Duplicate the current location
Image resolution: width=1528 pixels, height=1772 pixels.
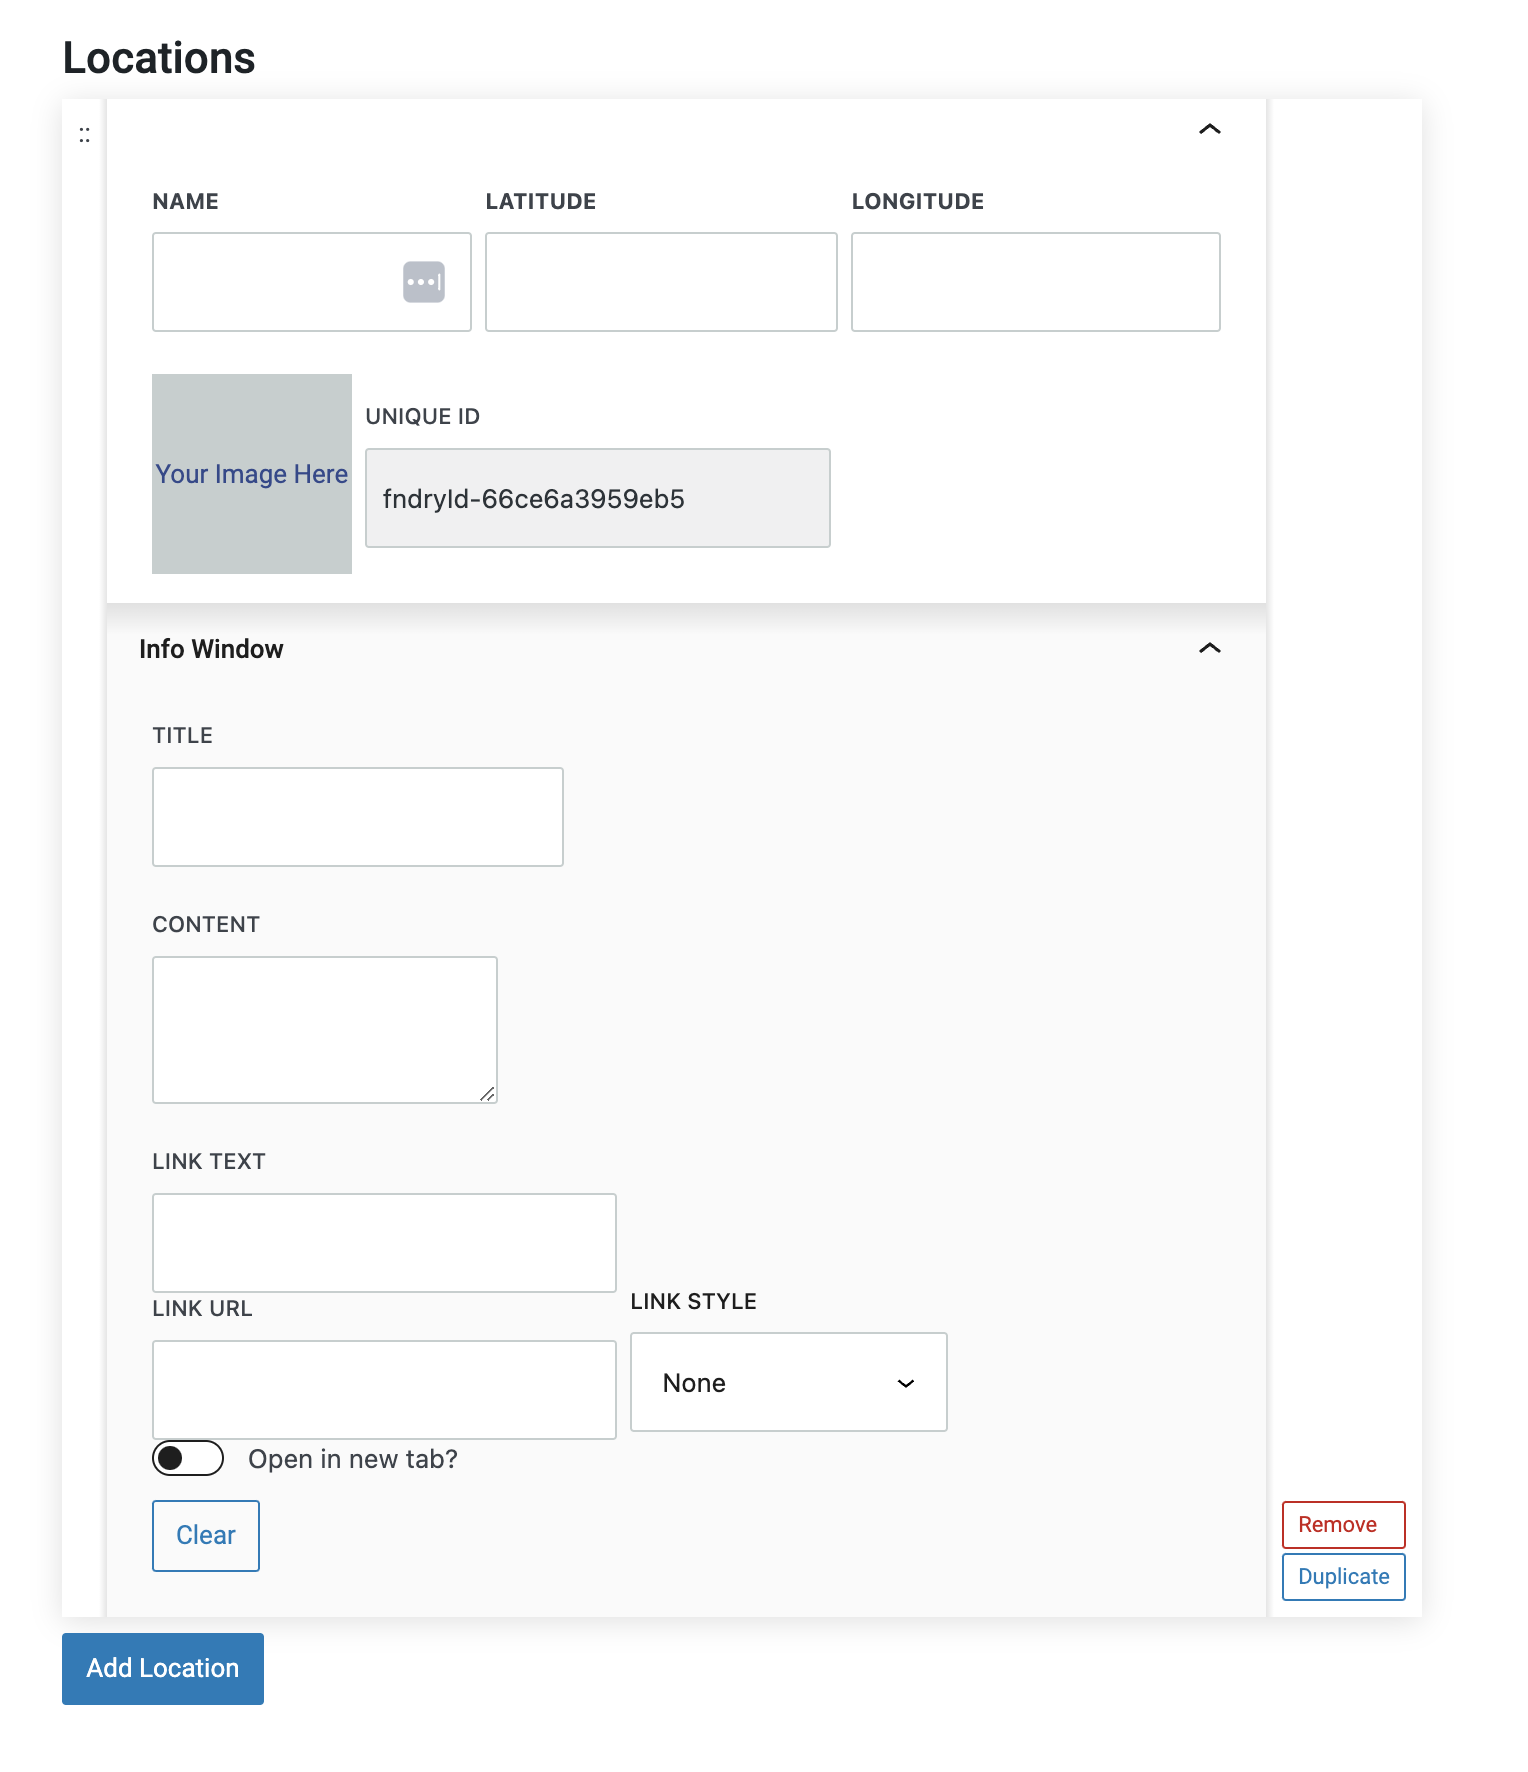[x=1343, y=1576]
